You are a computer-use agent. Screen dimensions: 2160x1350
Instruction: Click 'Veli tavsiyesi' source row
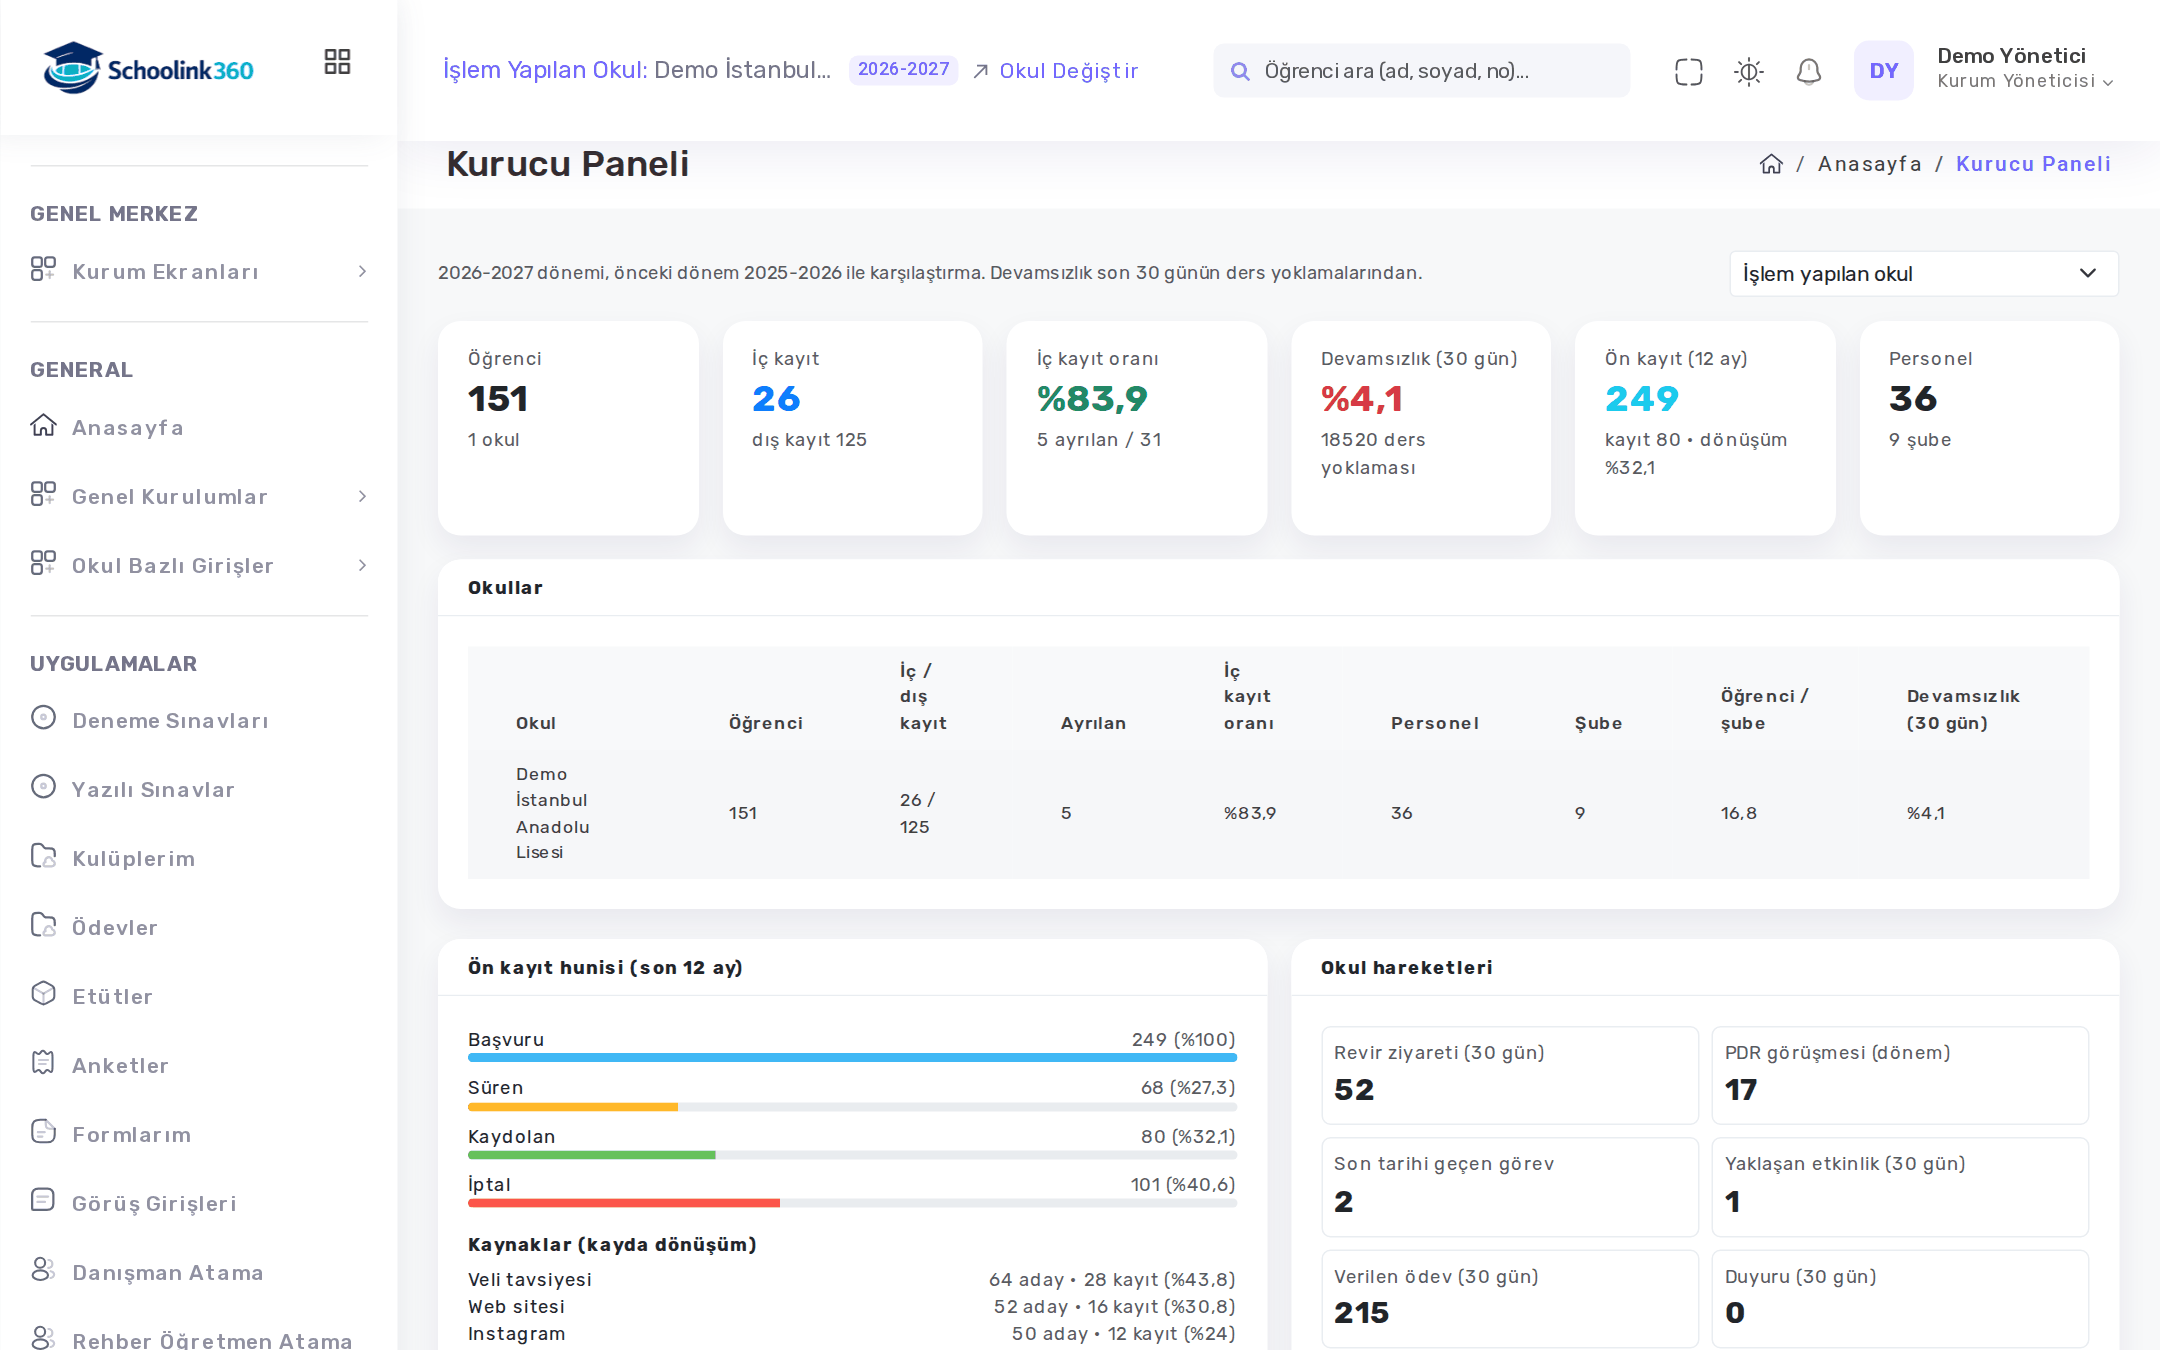852,1280
